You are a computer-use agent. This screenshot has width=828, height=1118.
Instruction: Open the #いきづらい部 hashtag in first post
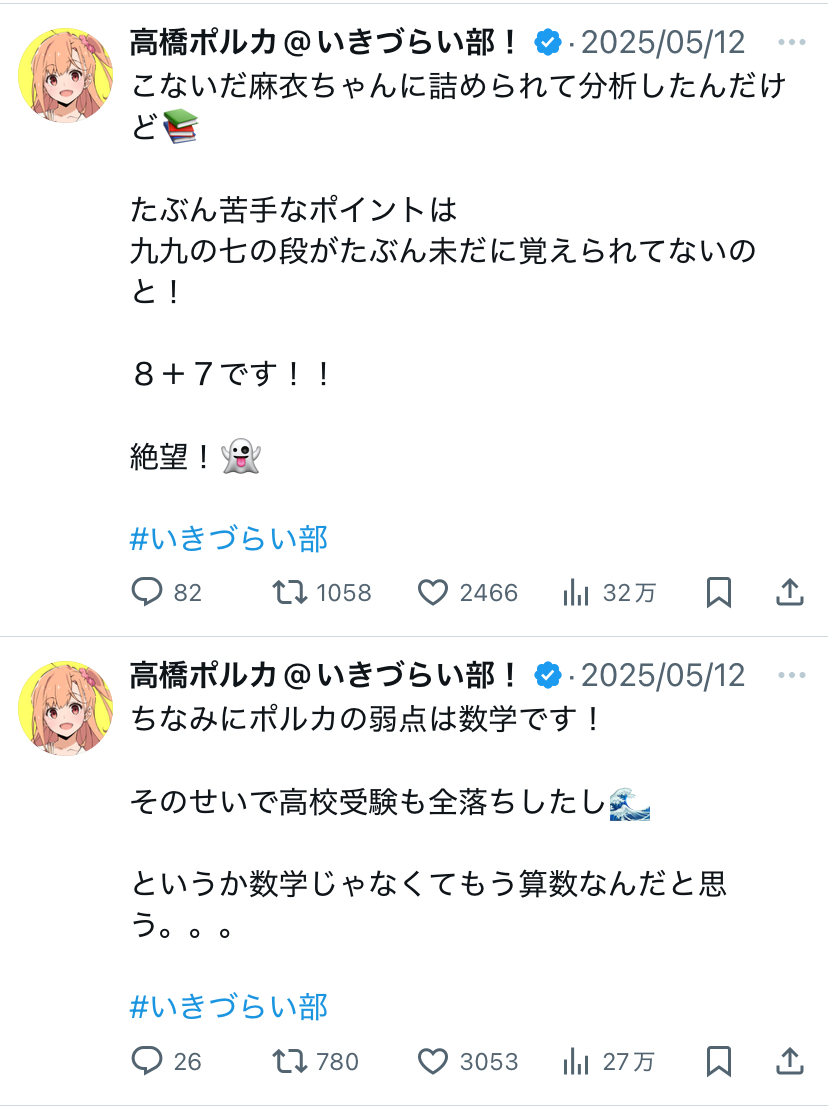(x=229, y=539)
